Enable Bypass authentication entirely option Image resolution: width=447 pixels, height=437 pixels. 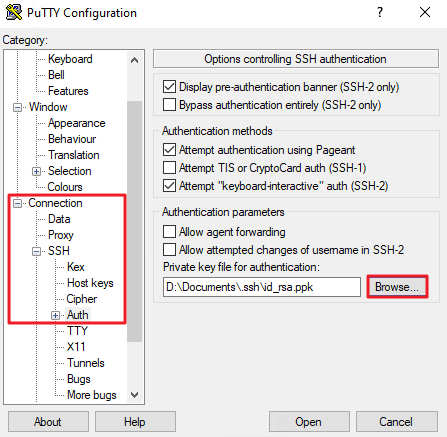tap(169, 105)
